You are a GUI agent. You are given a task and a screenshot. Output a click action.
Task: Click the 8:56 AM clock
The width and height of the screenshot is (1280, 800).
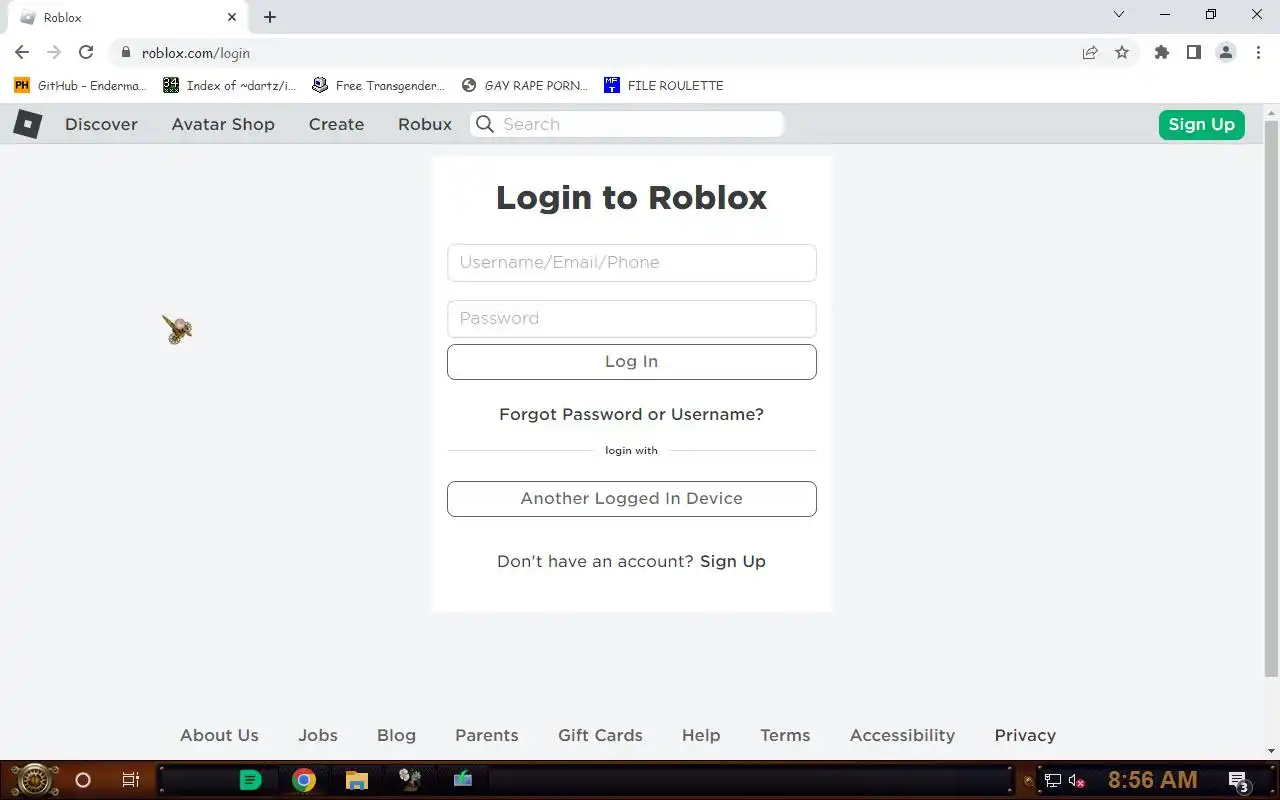click(x=1152, y=780)
